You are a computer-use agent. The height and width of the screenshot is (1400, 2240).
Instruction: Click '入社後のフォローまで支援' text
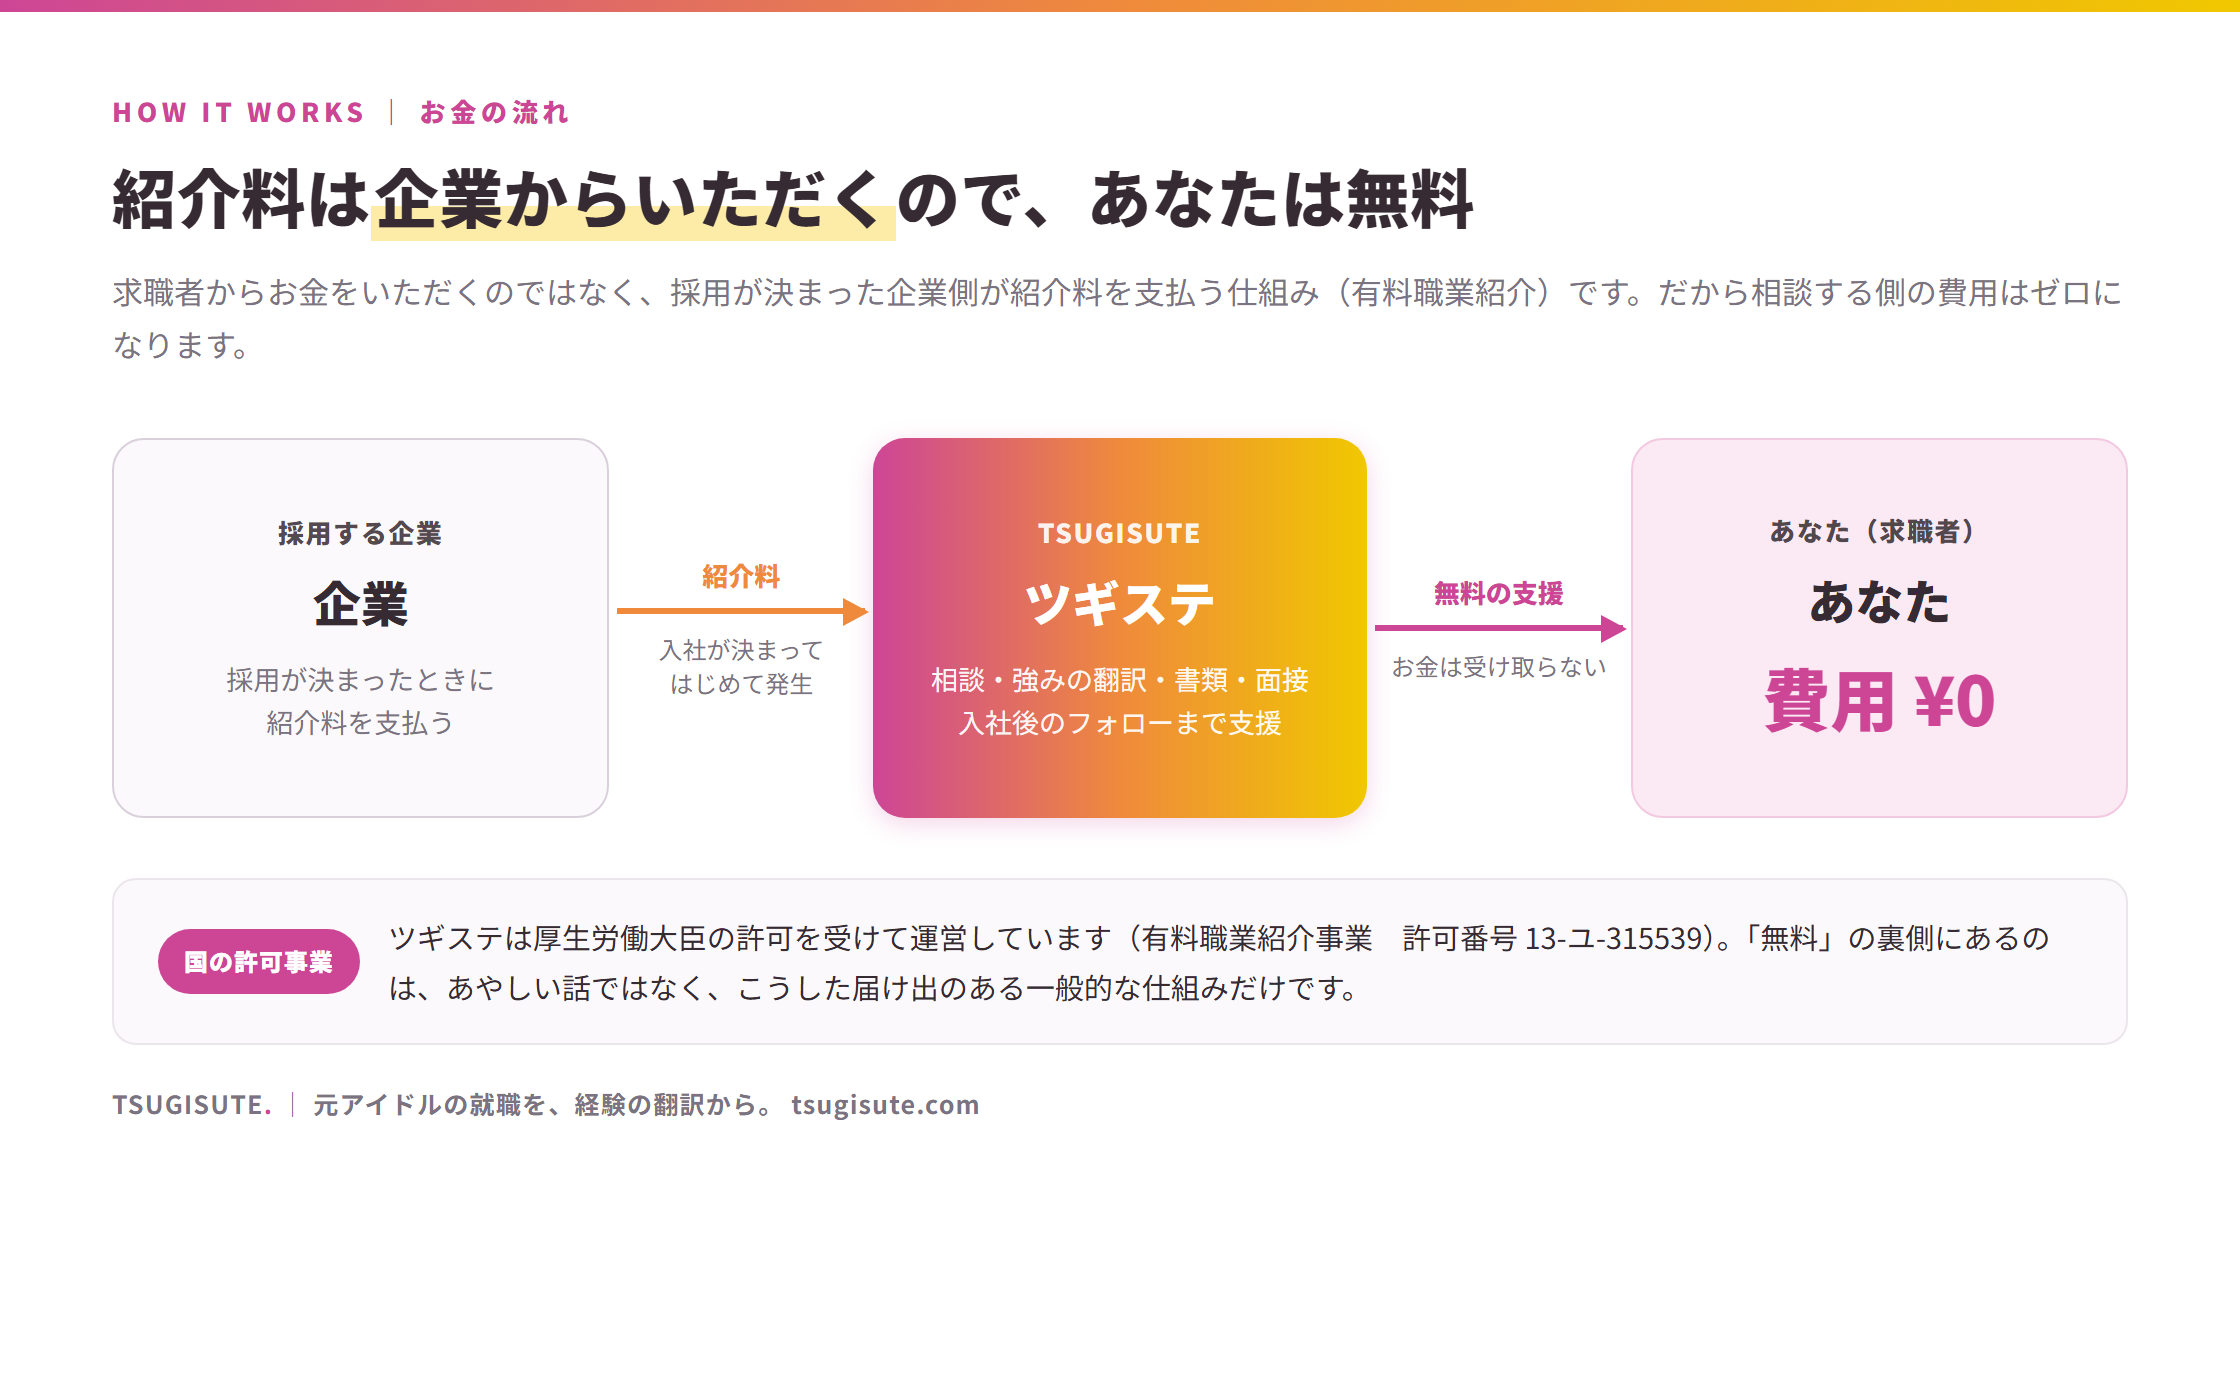coord(1119,723)
